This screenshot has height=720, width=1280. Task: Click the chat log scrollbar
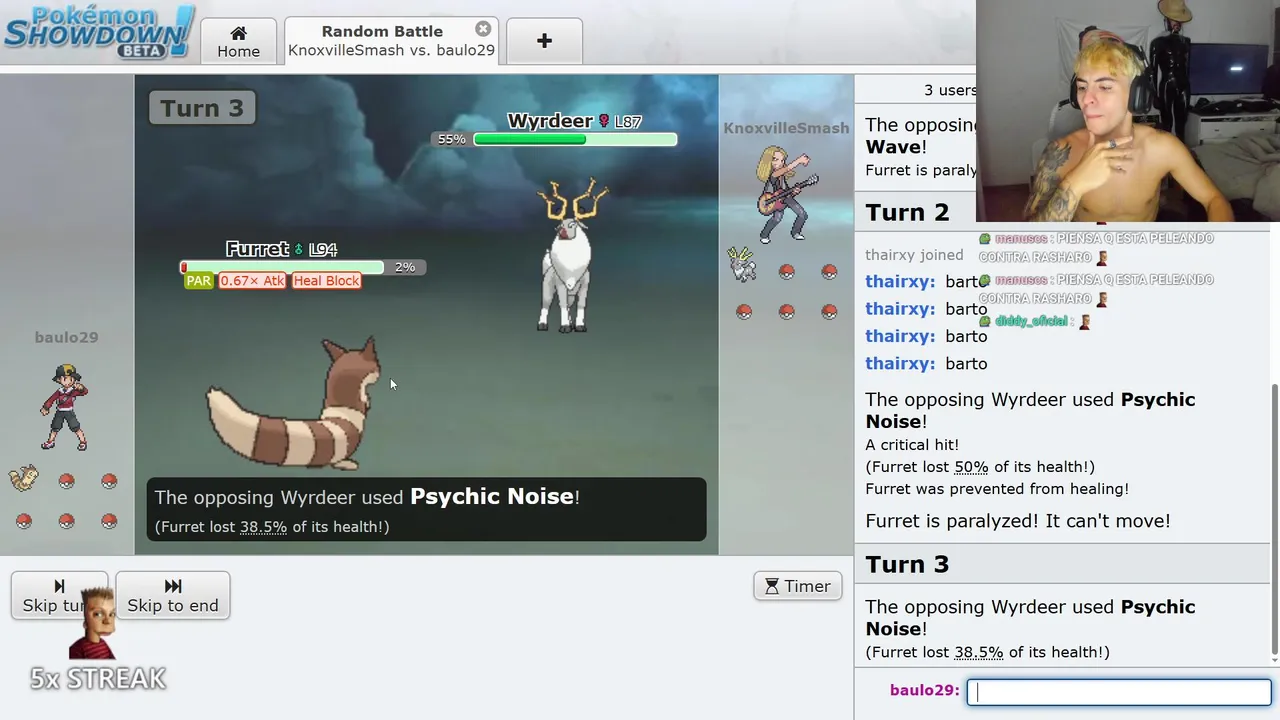pyautogui.click(x=1274, y=520)
